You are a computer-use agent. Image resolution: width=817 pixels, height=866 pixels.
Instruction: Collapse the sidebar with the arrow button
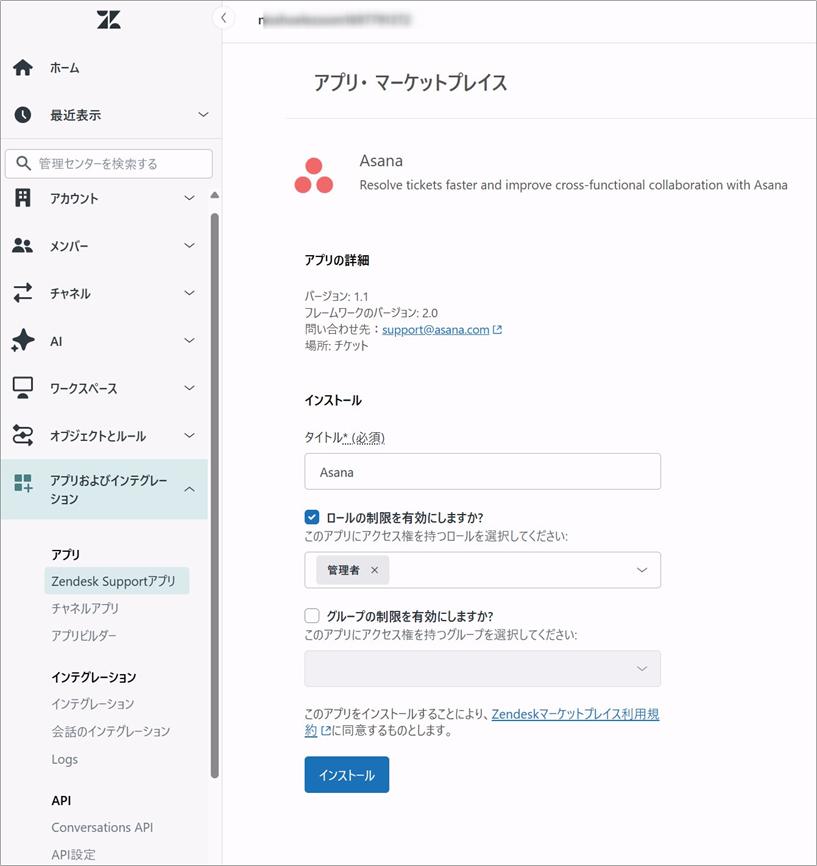coord(223,18)
